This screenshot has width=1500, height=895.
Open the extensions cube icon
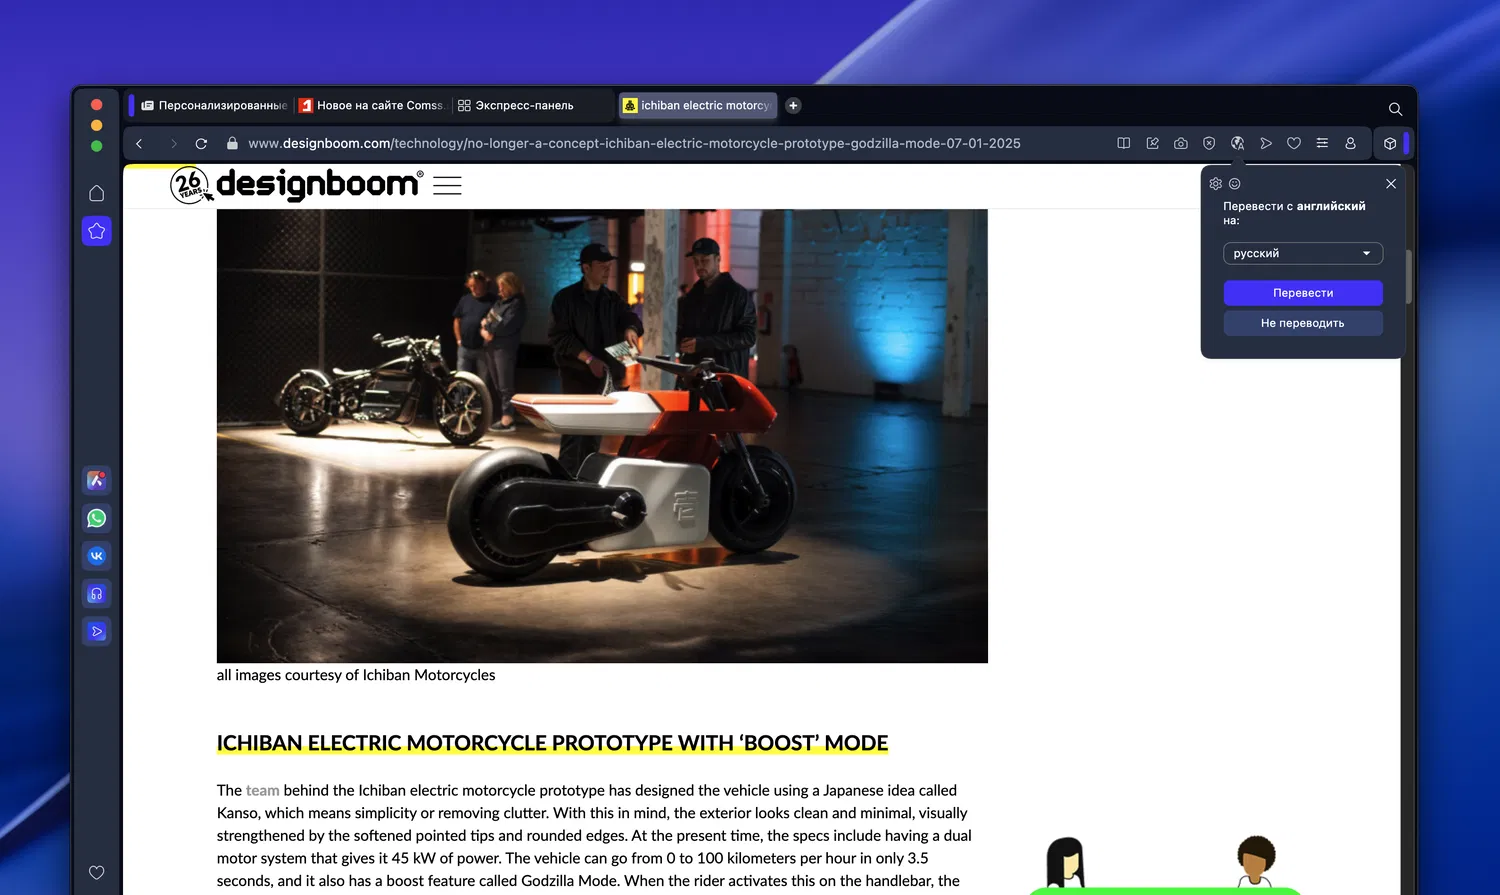(1390, 144)
